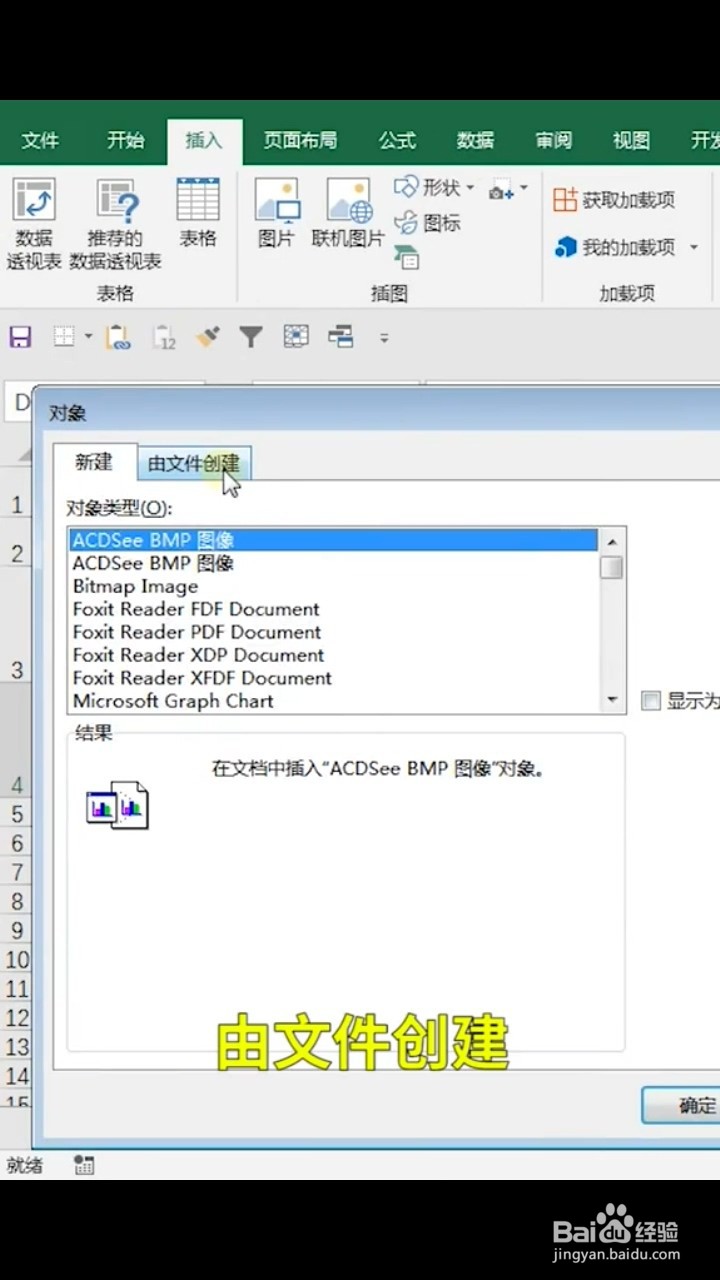Open the 文件 (File) tab

(x=40, y=141)
